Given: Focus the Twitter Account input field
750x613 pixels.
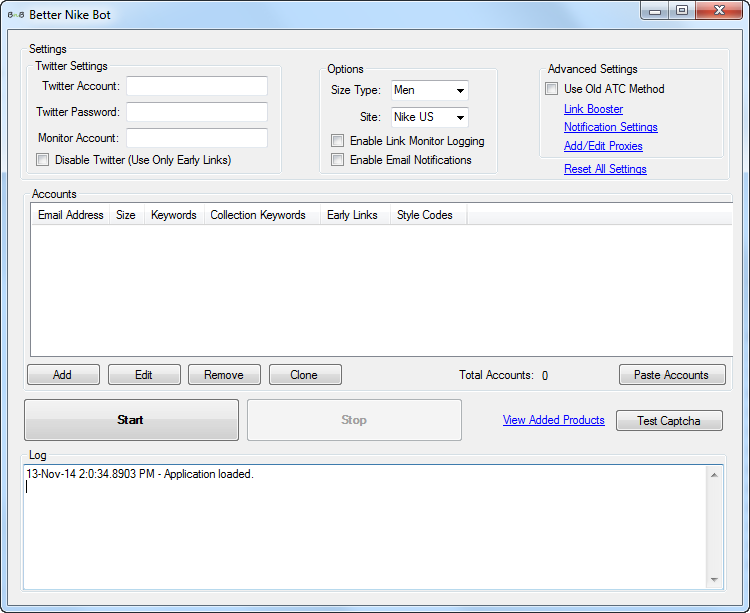Looking at the screenshot, I should 197,86.
